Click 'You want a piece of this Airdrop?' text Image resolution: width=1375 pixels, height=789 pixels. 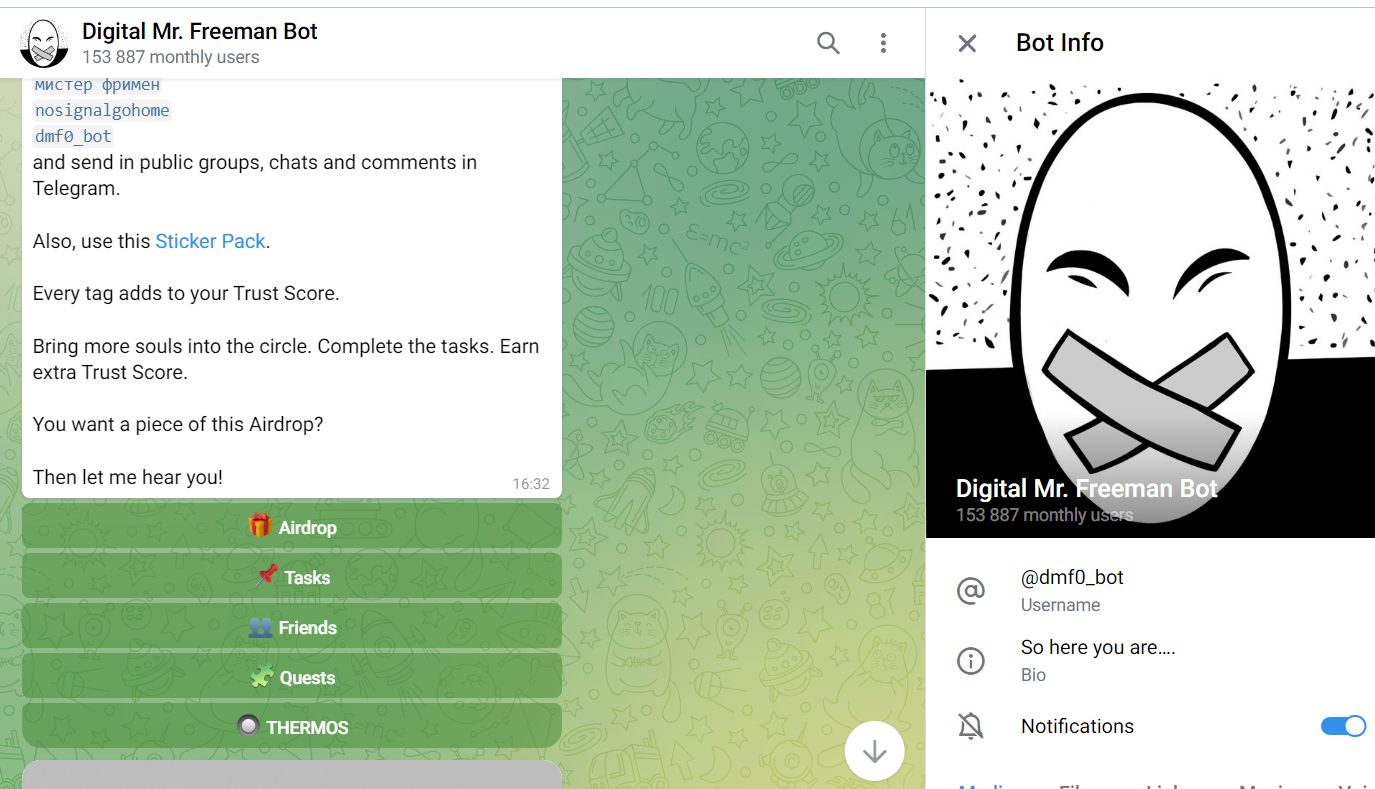178,424
